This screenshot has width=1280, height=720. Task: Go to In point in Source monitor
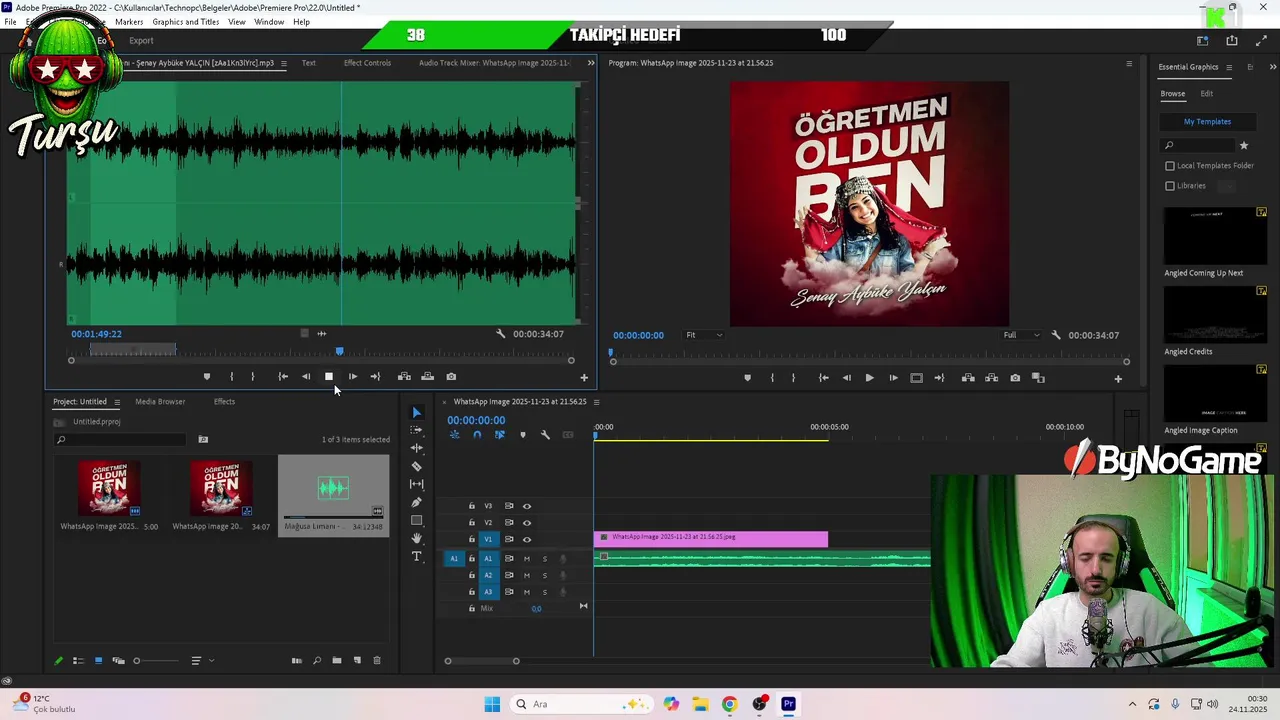tap(283, 377)
